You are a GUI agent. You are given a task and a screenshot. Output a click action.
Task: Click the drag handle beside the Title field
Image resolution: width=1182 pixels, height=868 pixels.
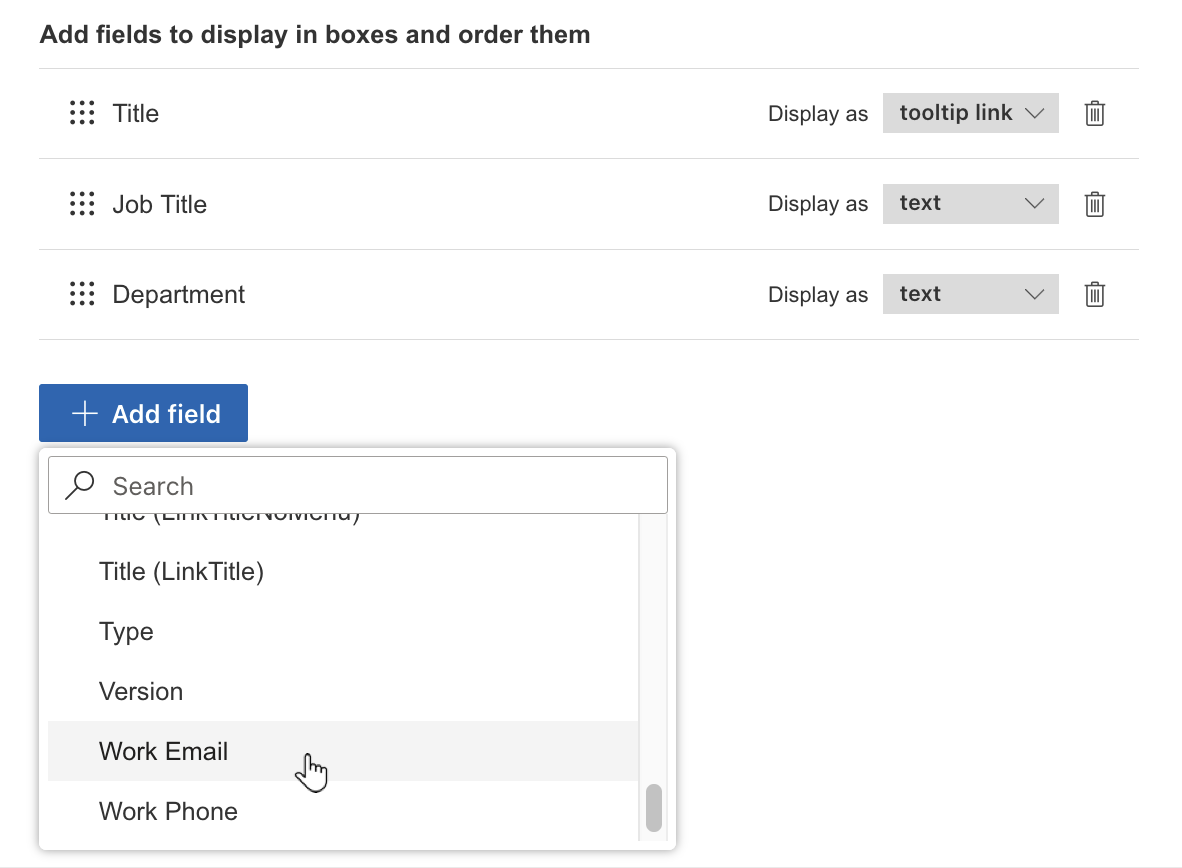[x=82, y=113]
